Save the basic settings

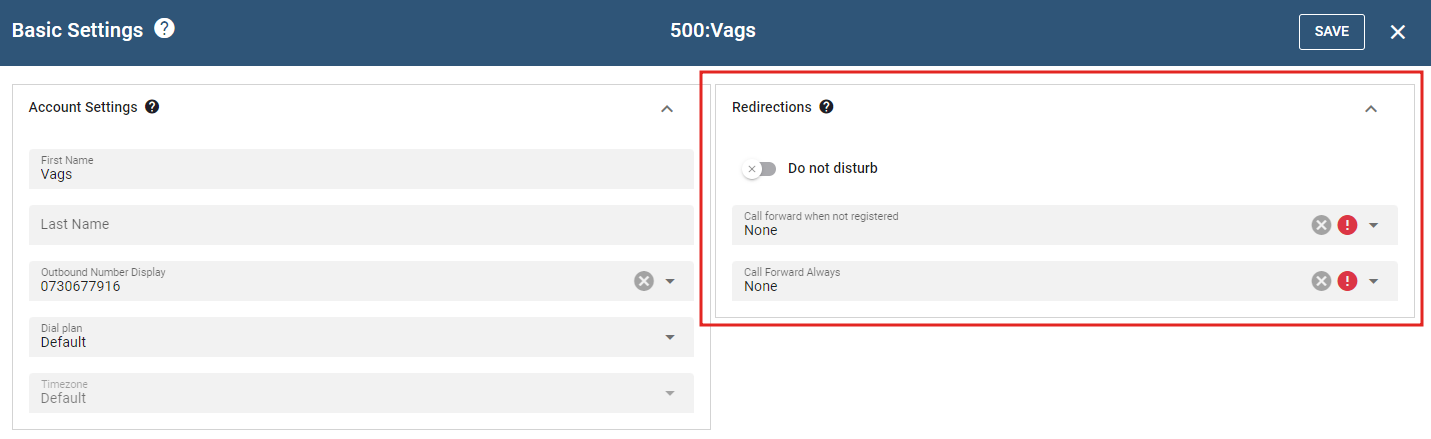[x=1331, y=32]
